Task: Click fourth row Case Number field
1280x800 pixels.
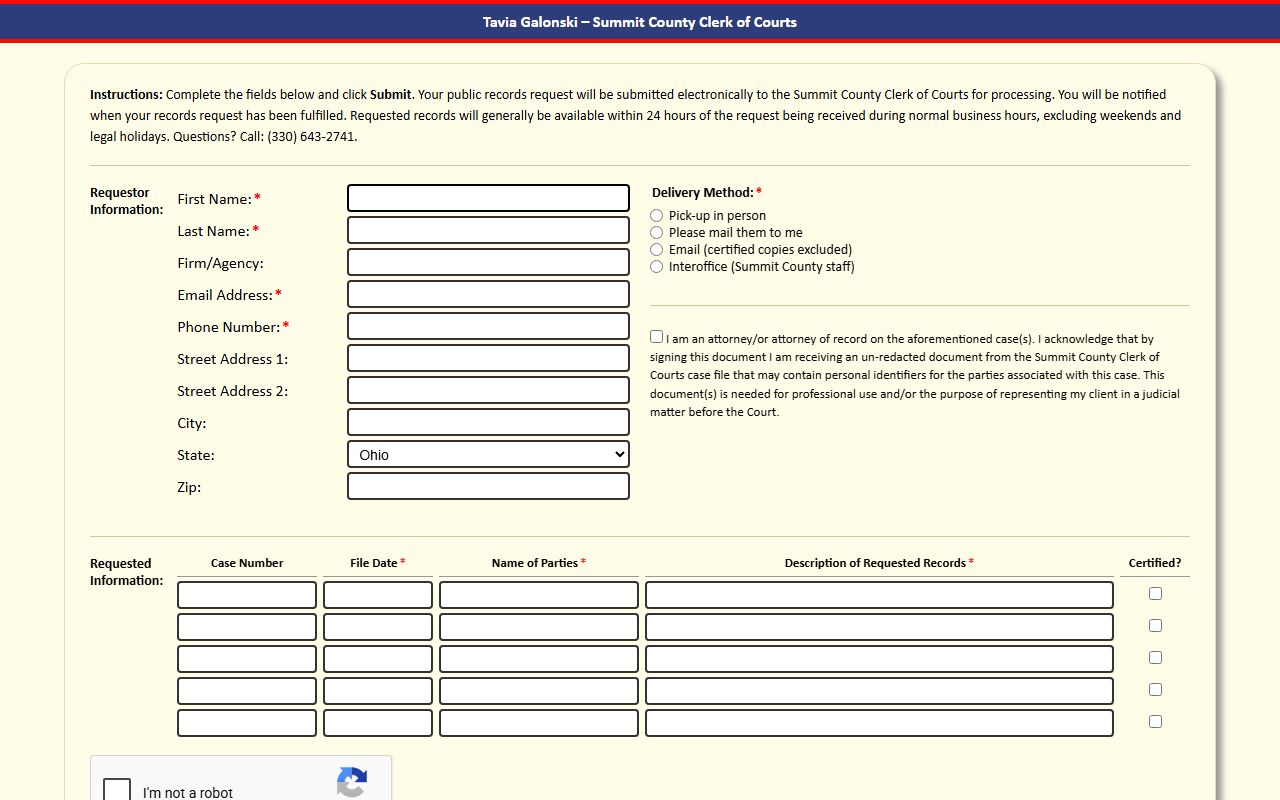Action: (x=247, y=691)
